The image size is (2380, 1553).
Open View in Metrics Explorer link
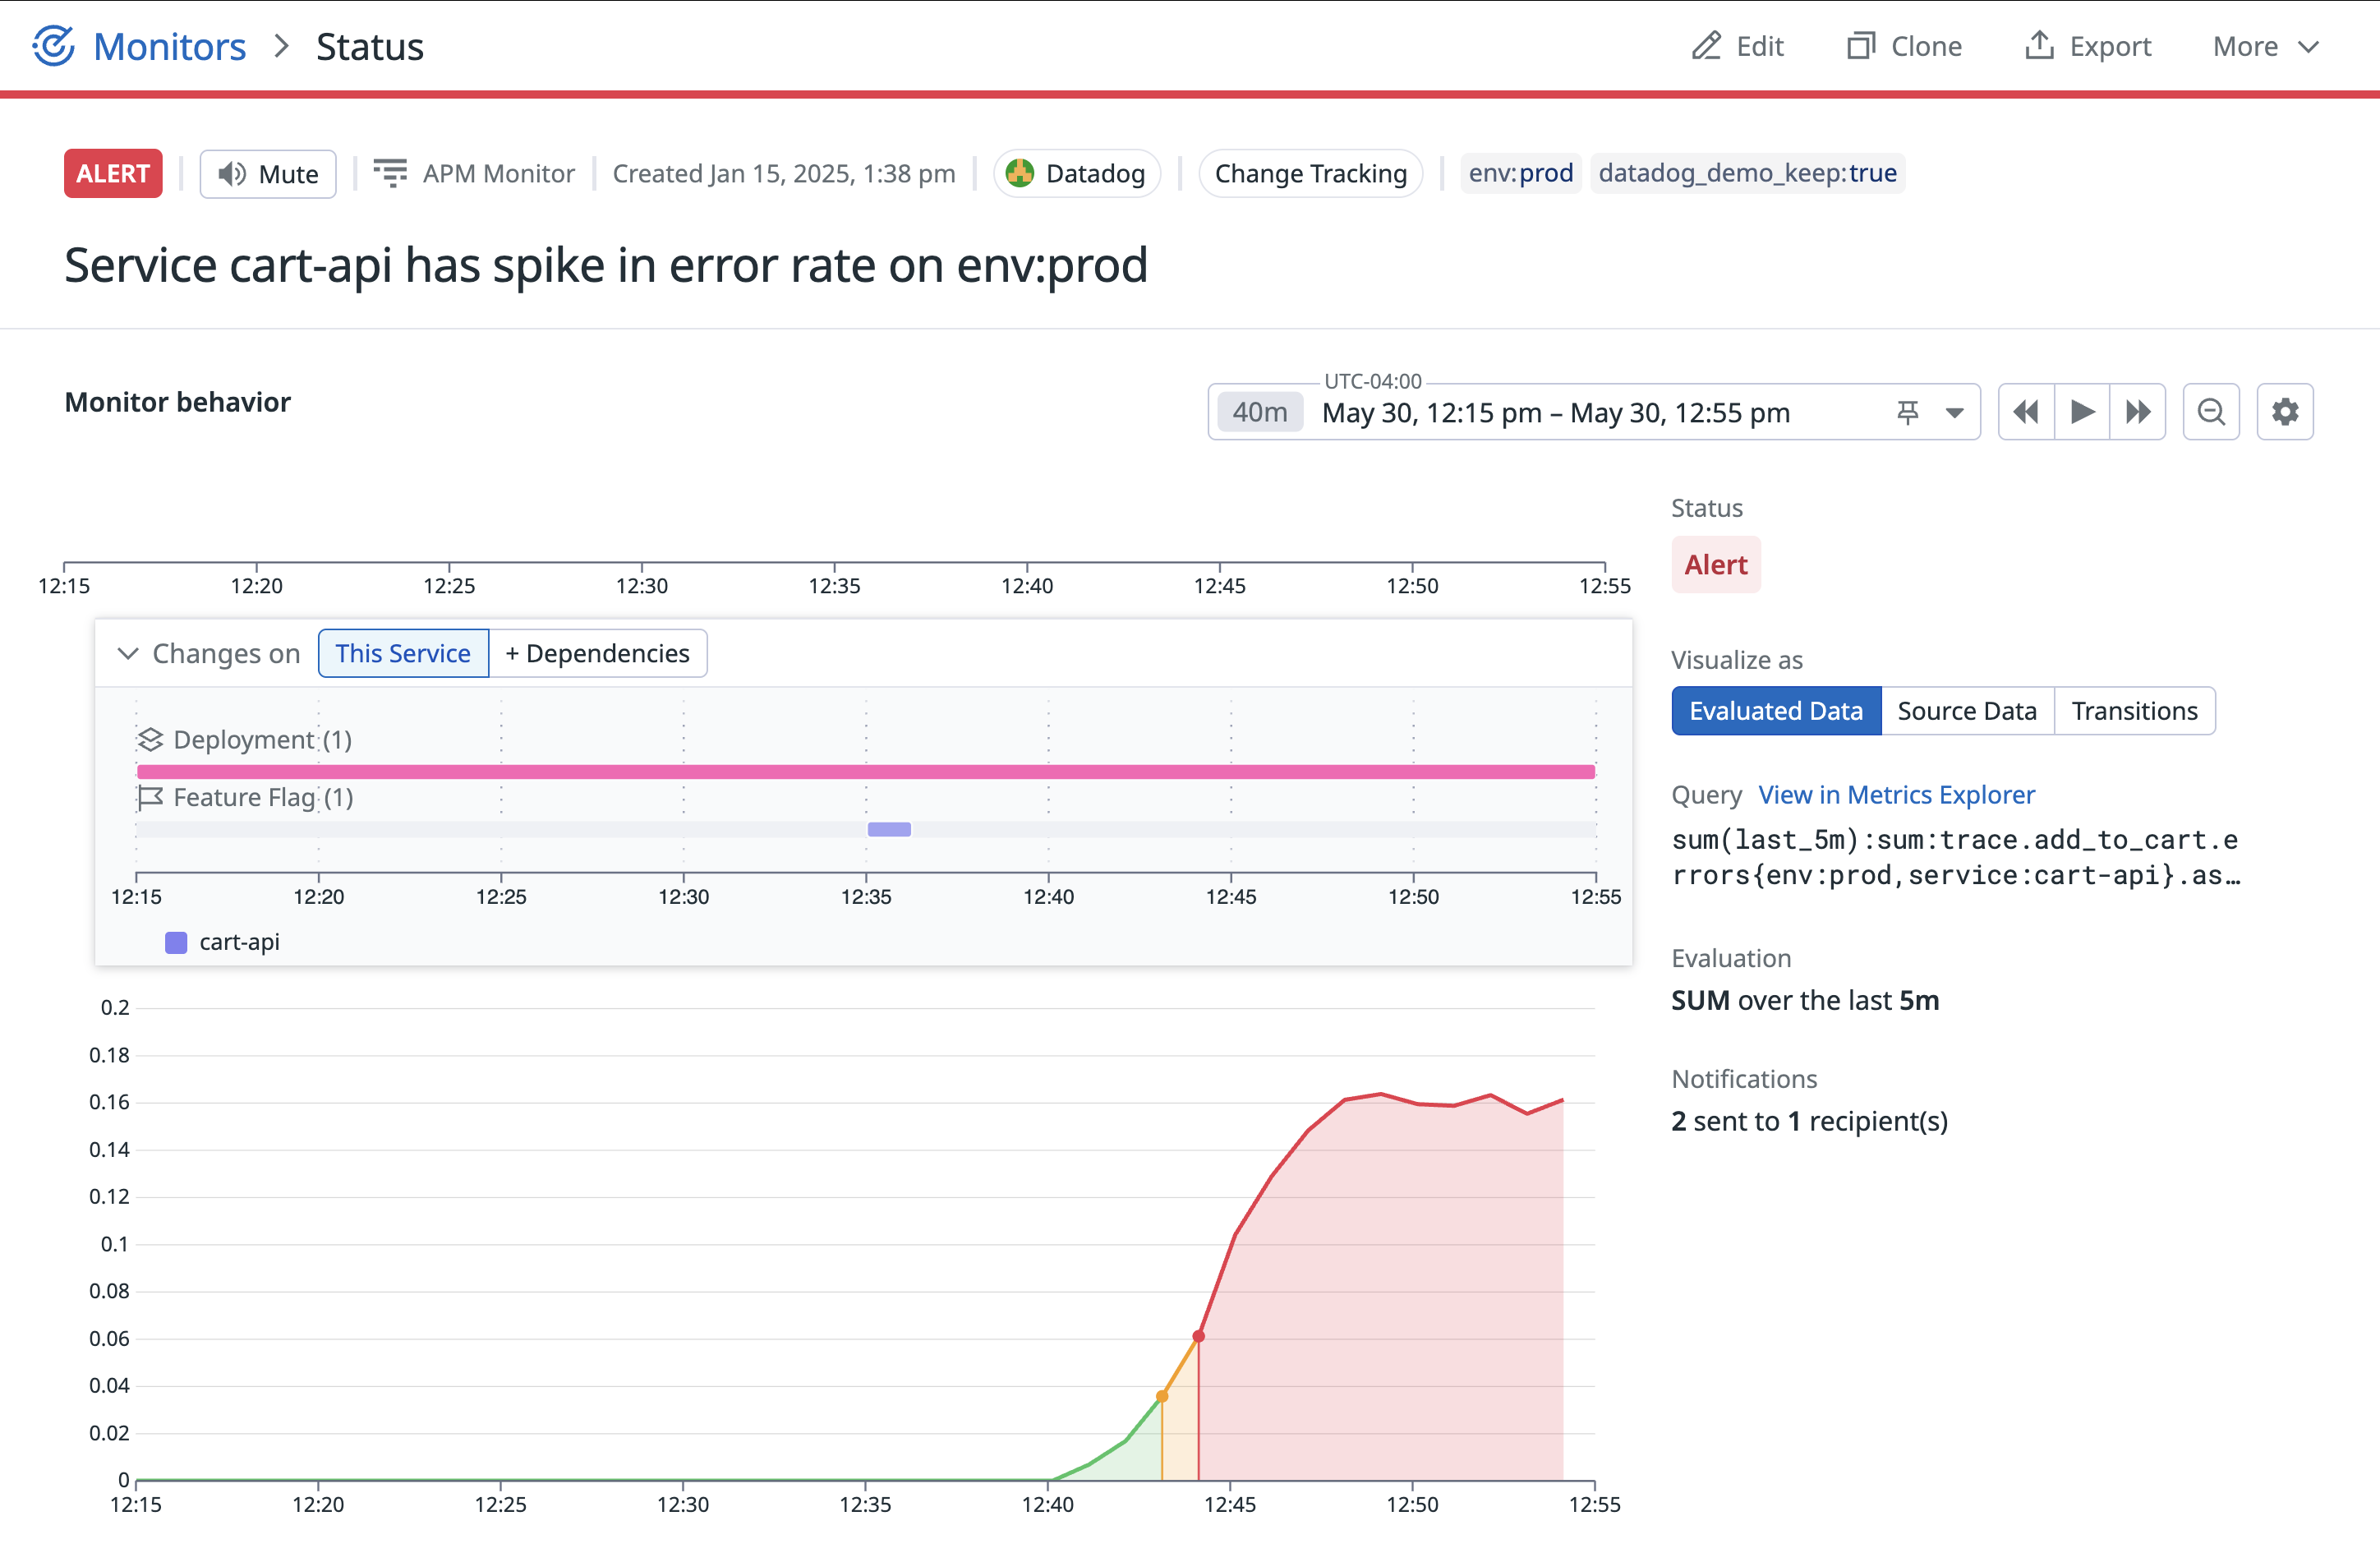pyautogui.click(x=1896, y=795)
